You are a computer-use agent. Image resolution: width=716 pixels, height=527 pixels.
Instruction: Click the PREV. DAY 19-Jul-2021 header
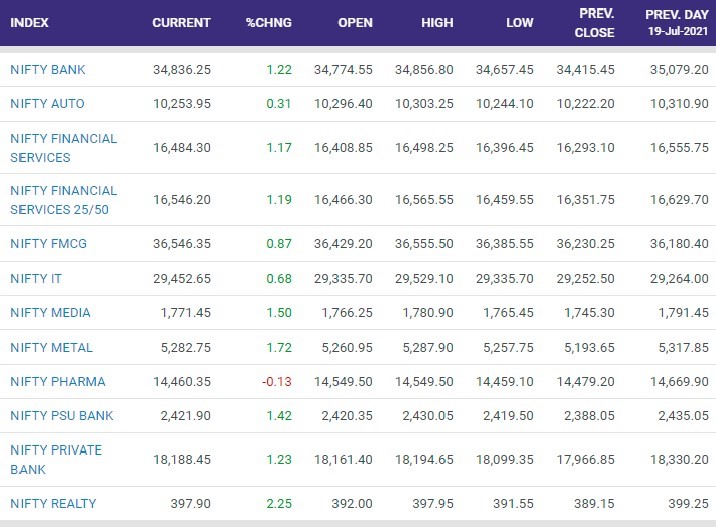click(677, 23)
